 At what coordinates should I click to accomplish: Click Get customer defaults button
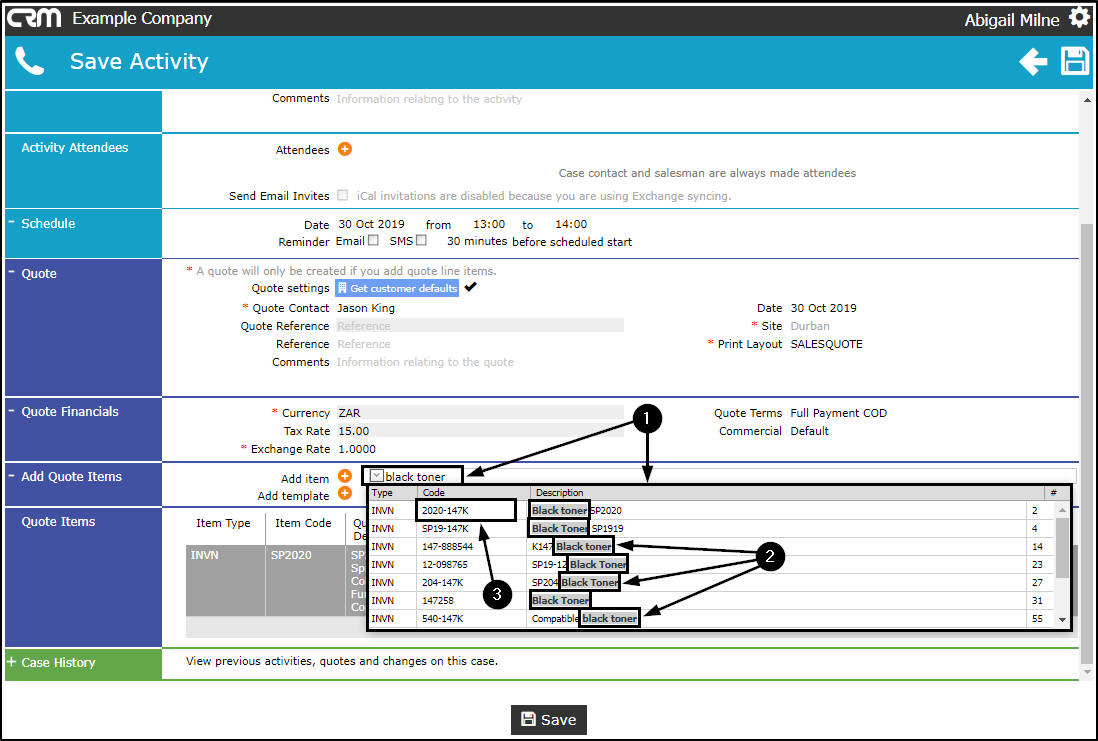pos(397,288)
